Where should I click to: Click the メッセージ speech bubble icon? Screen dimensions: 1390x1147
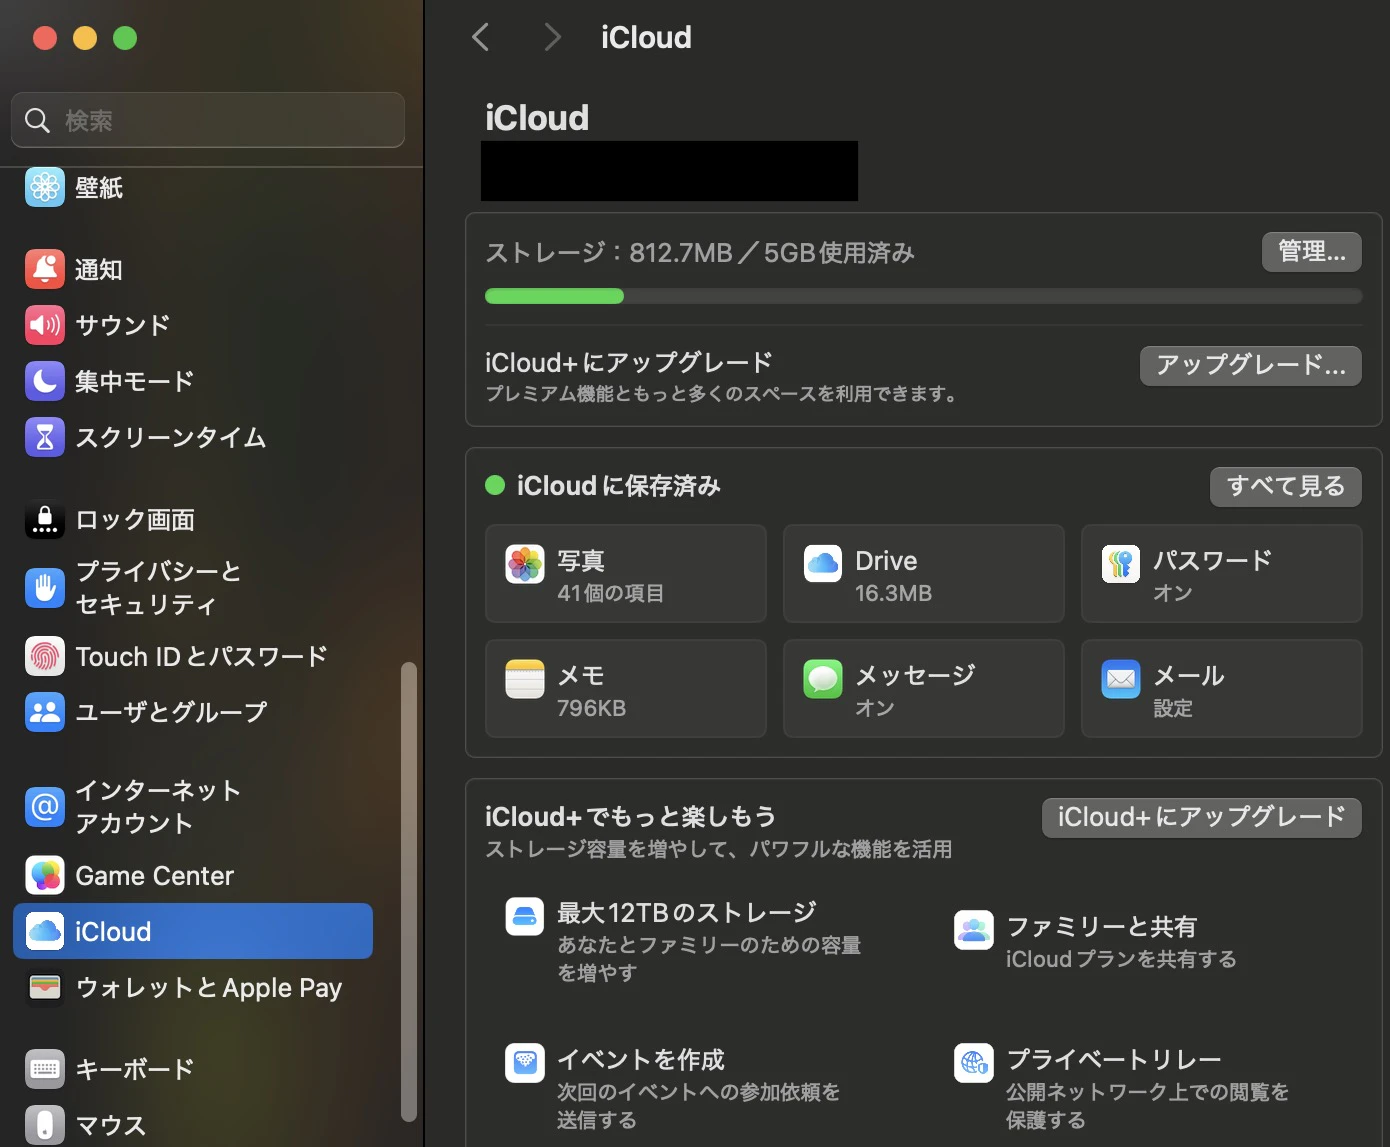(823, 679)
